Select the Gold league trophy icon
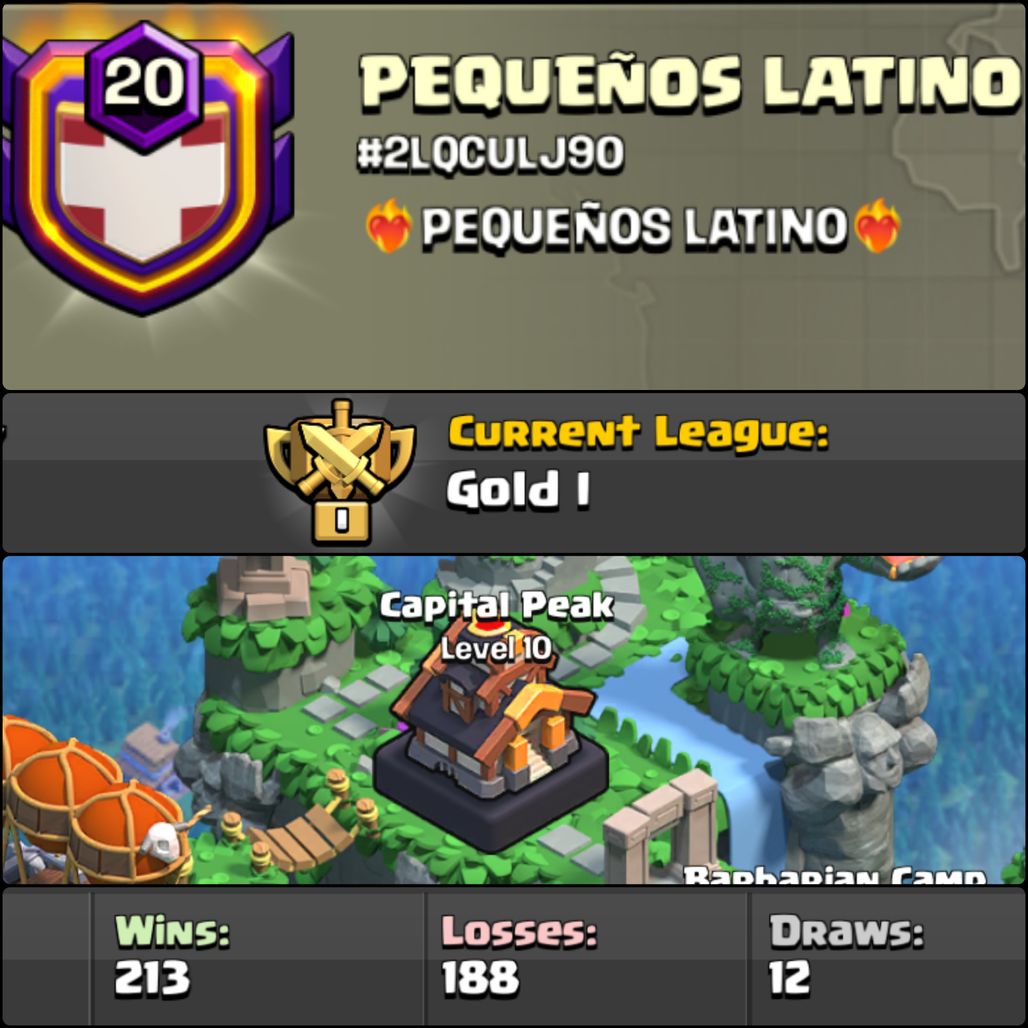Viewport: 1028px width, 1028px height. coord(340,472)
